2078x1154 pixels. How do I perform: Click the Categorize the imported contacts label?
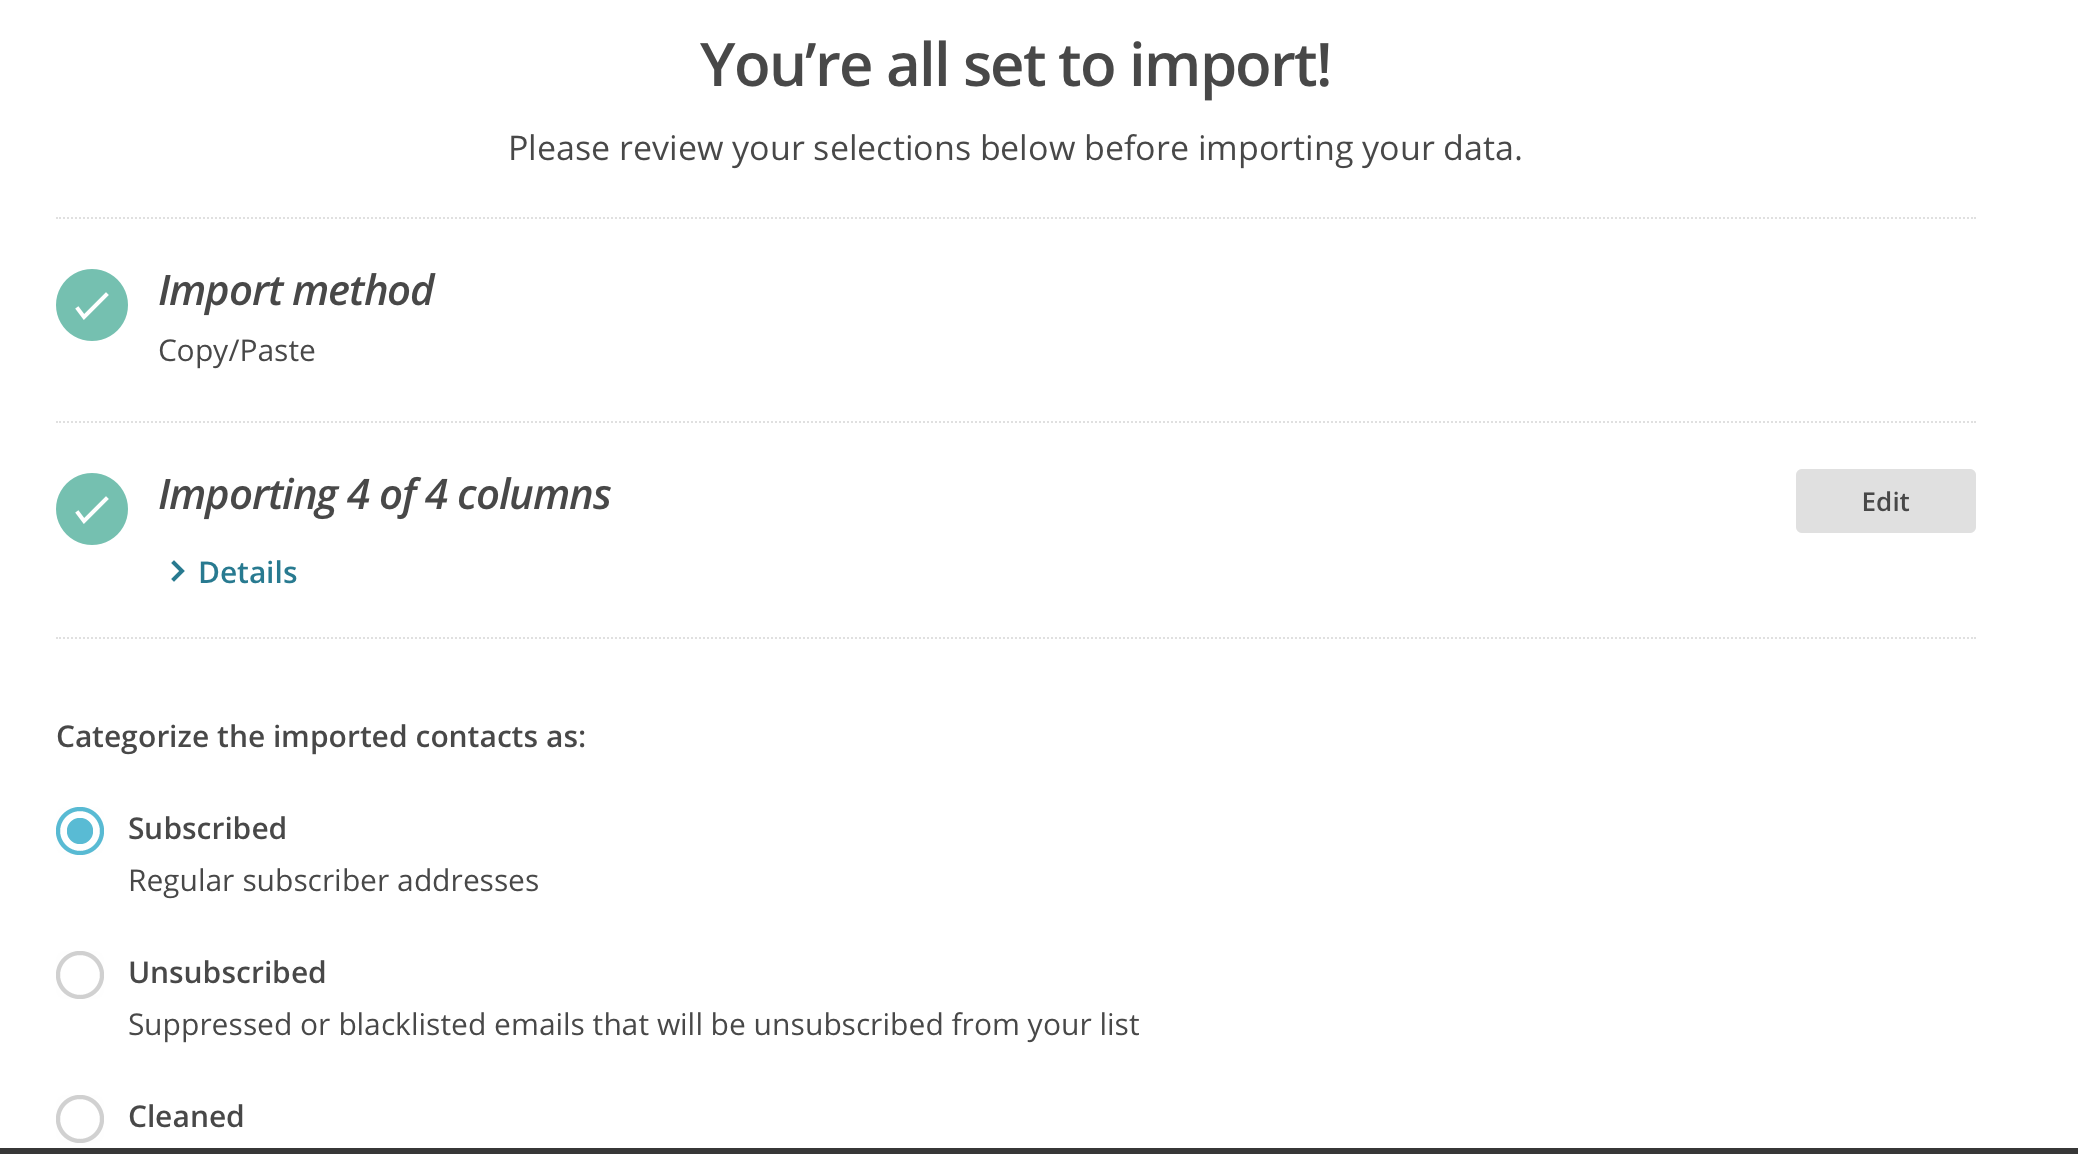[x=321, y=736]
